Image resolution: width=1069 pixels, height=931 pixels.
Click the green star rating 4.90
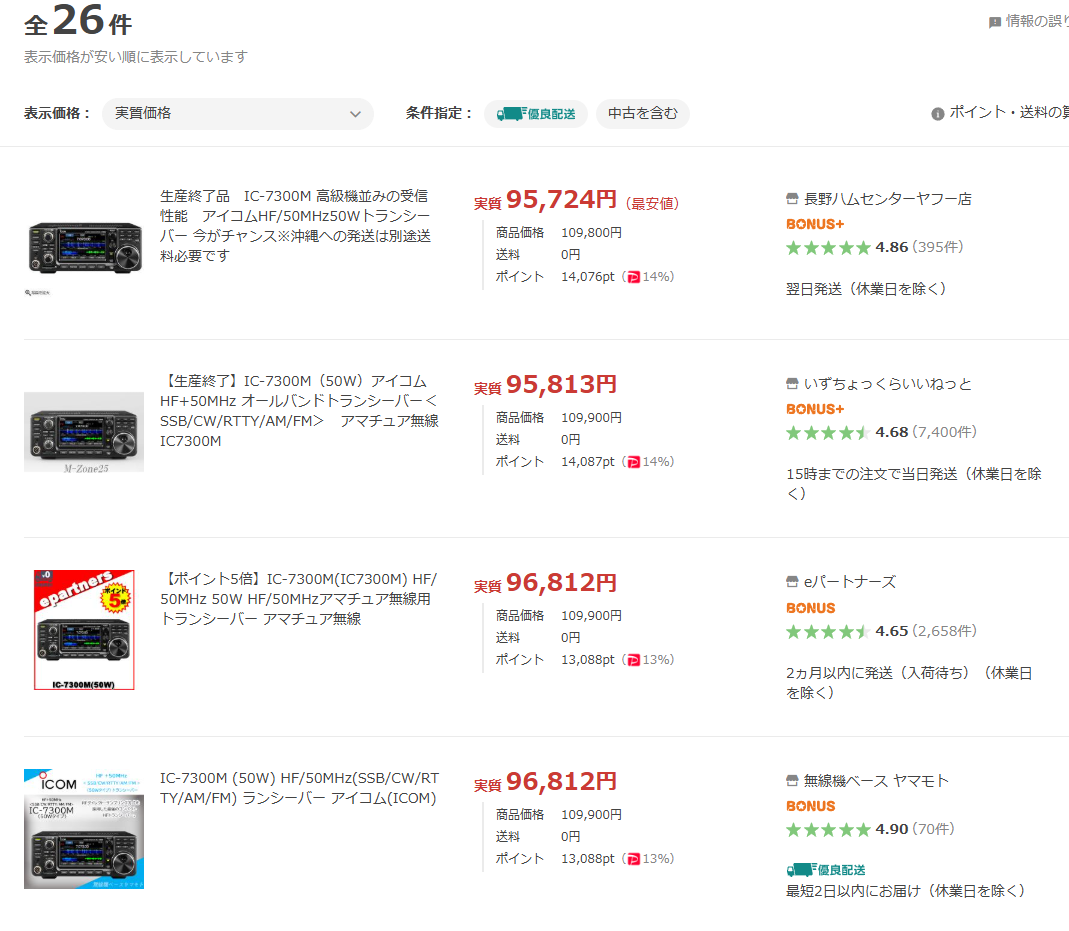point(828,829)
